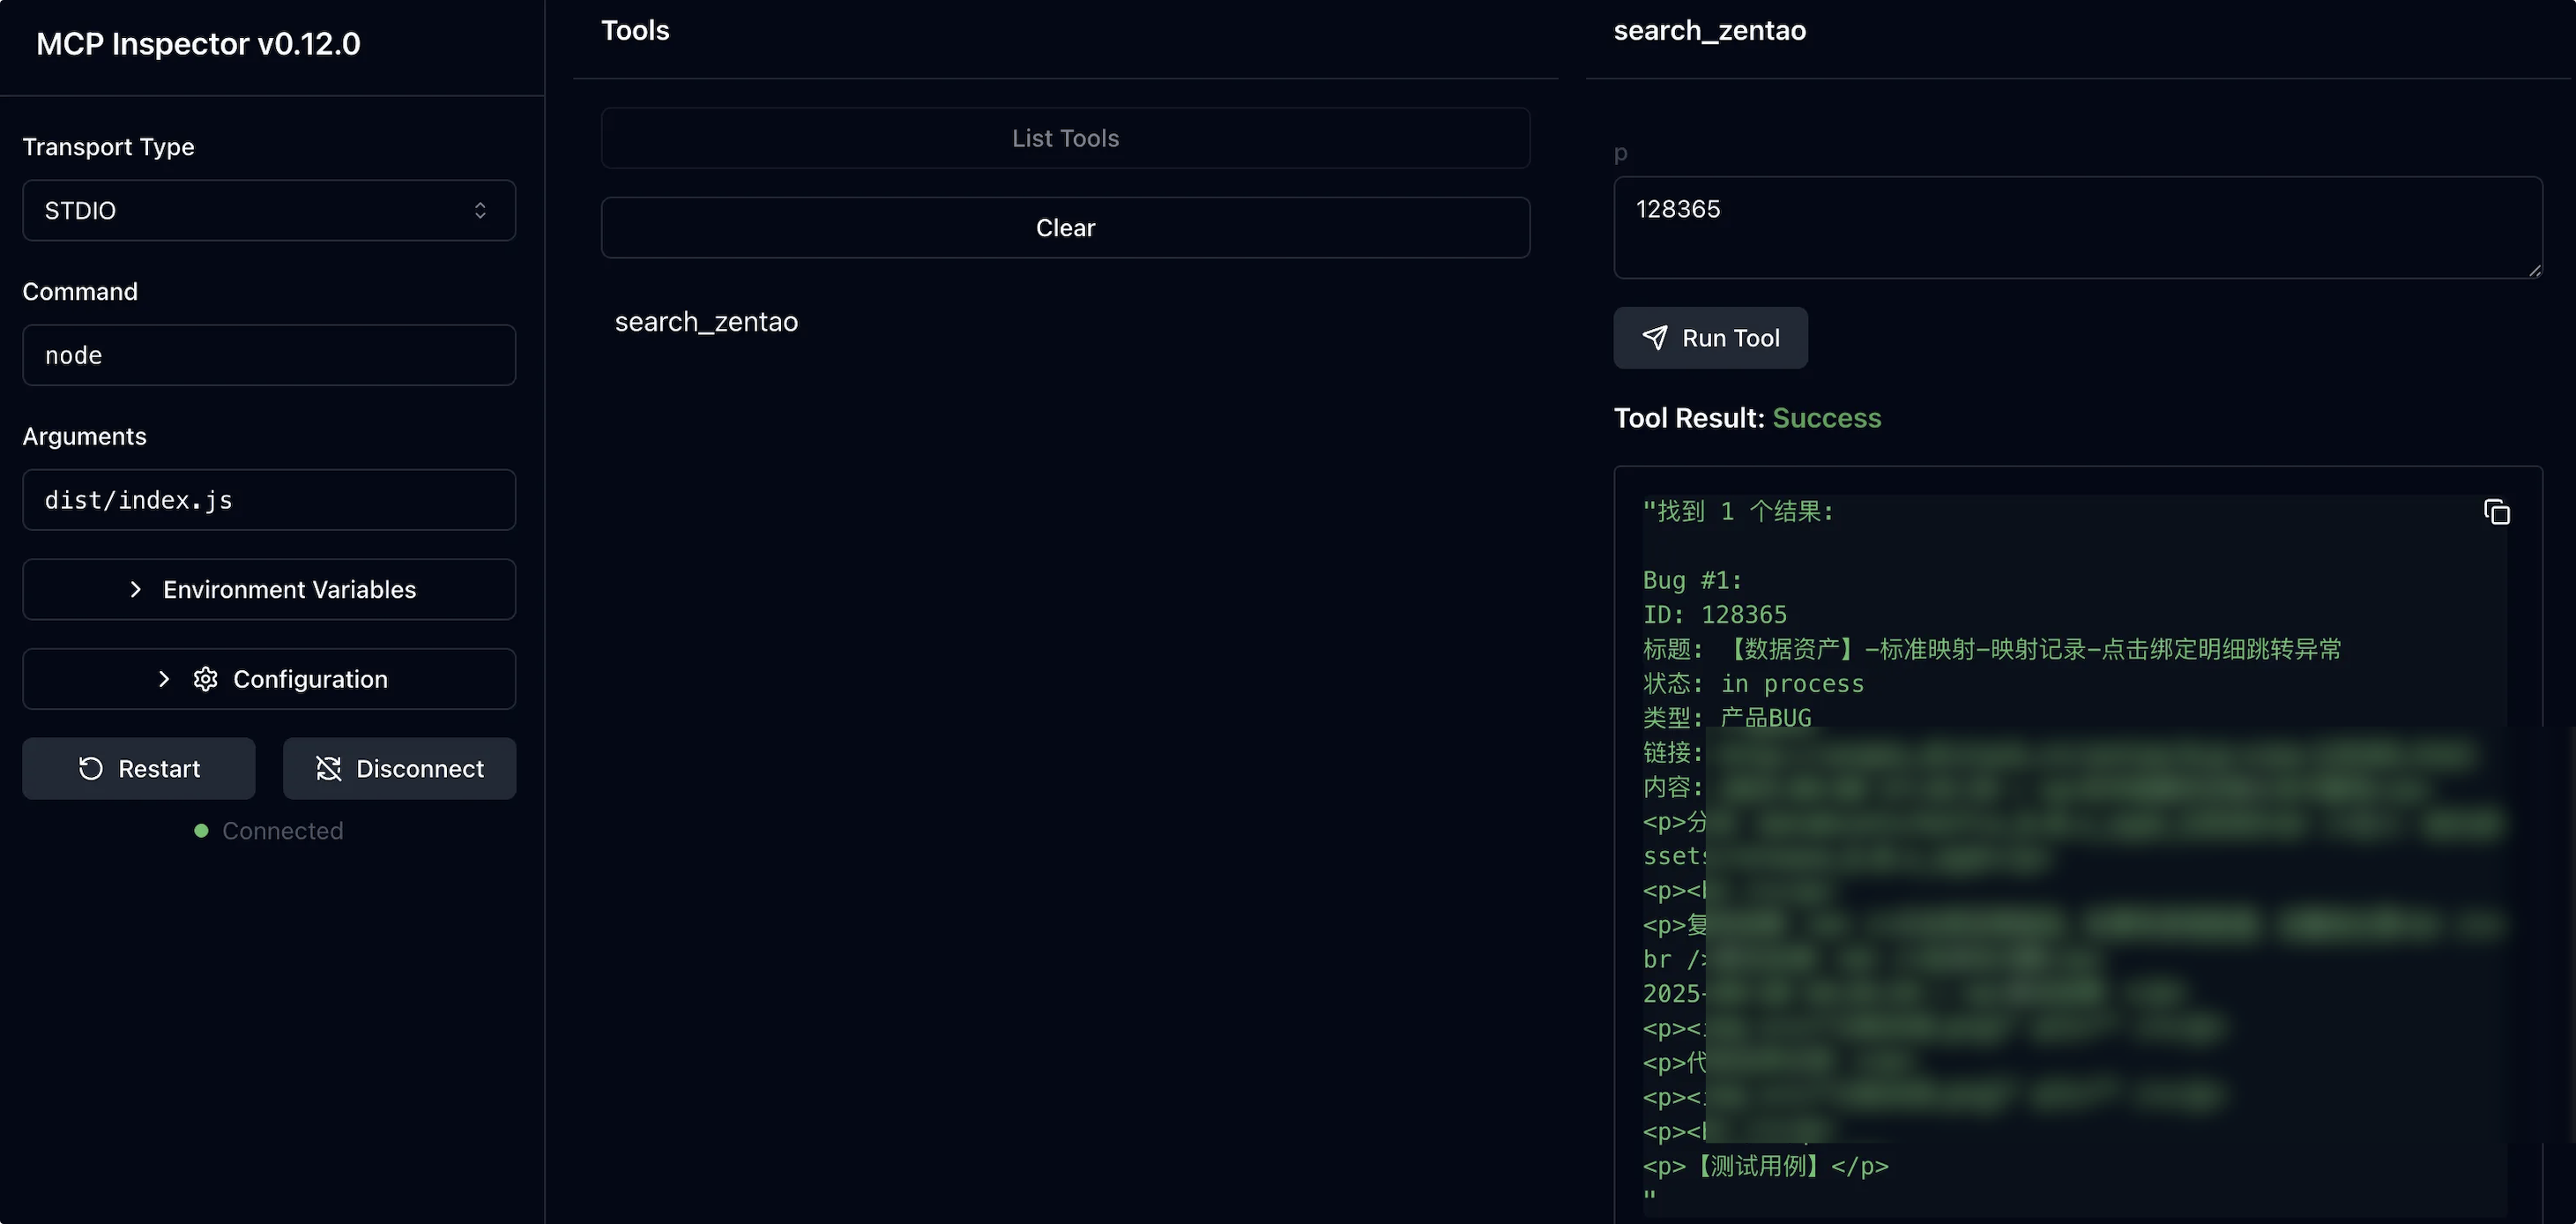Click the STDIO dropdown up-down arrows
Screen dimensions: 2576x1224
[480, 210]
